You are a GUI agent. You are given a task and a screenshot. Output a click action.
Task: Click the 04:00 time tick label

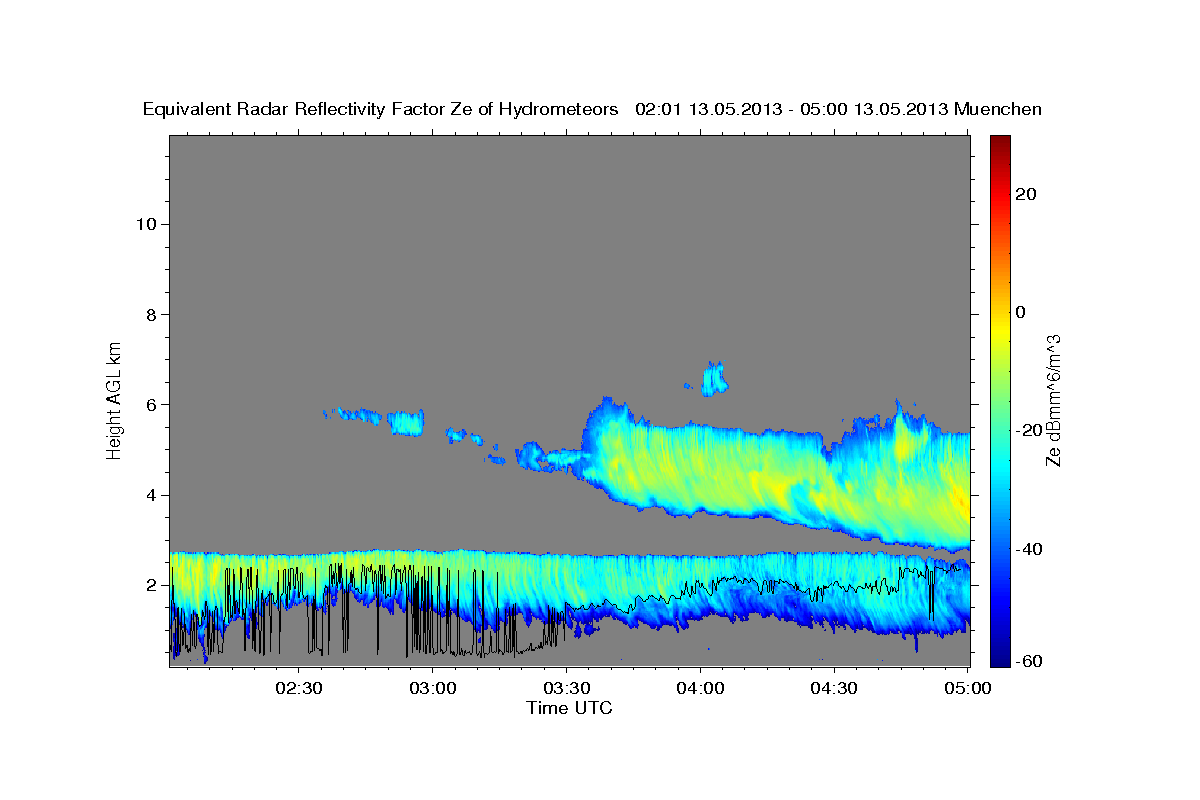pos(700,689)
